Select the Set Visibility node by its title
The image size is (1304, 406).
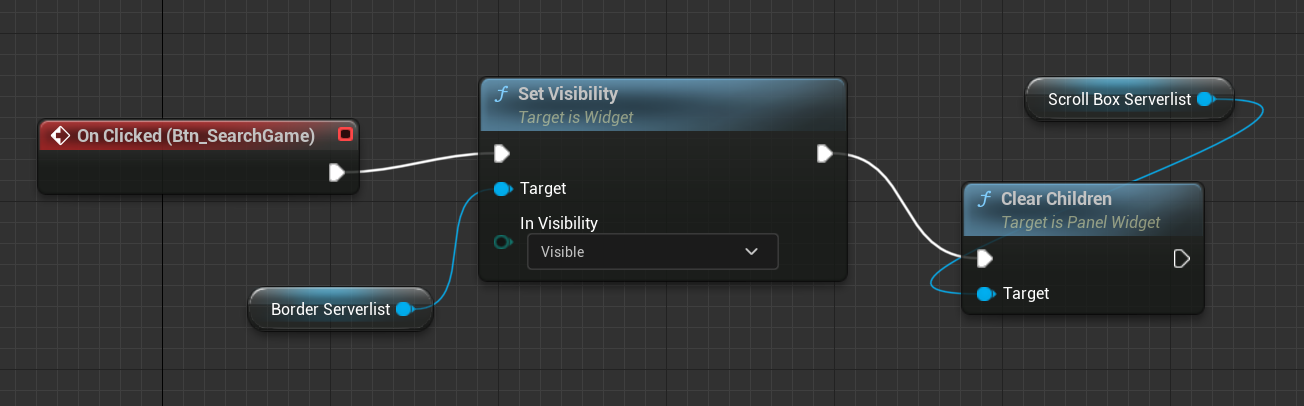567,94
